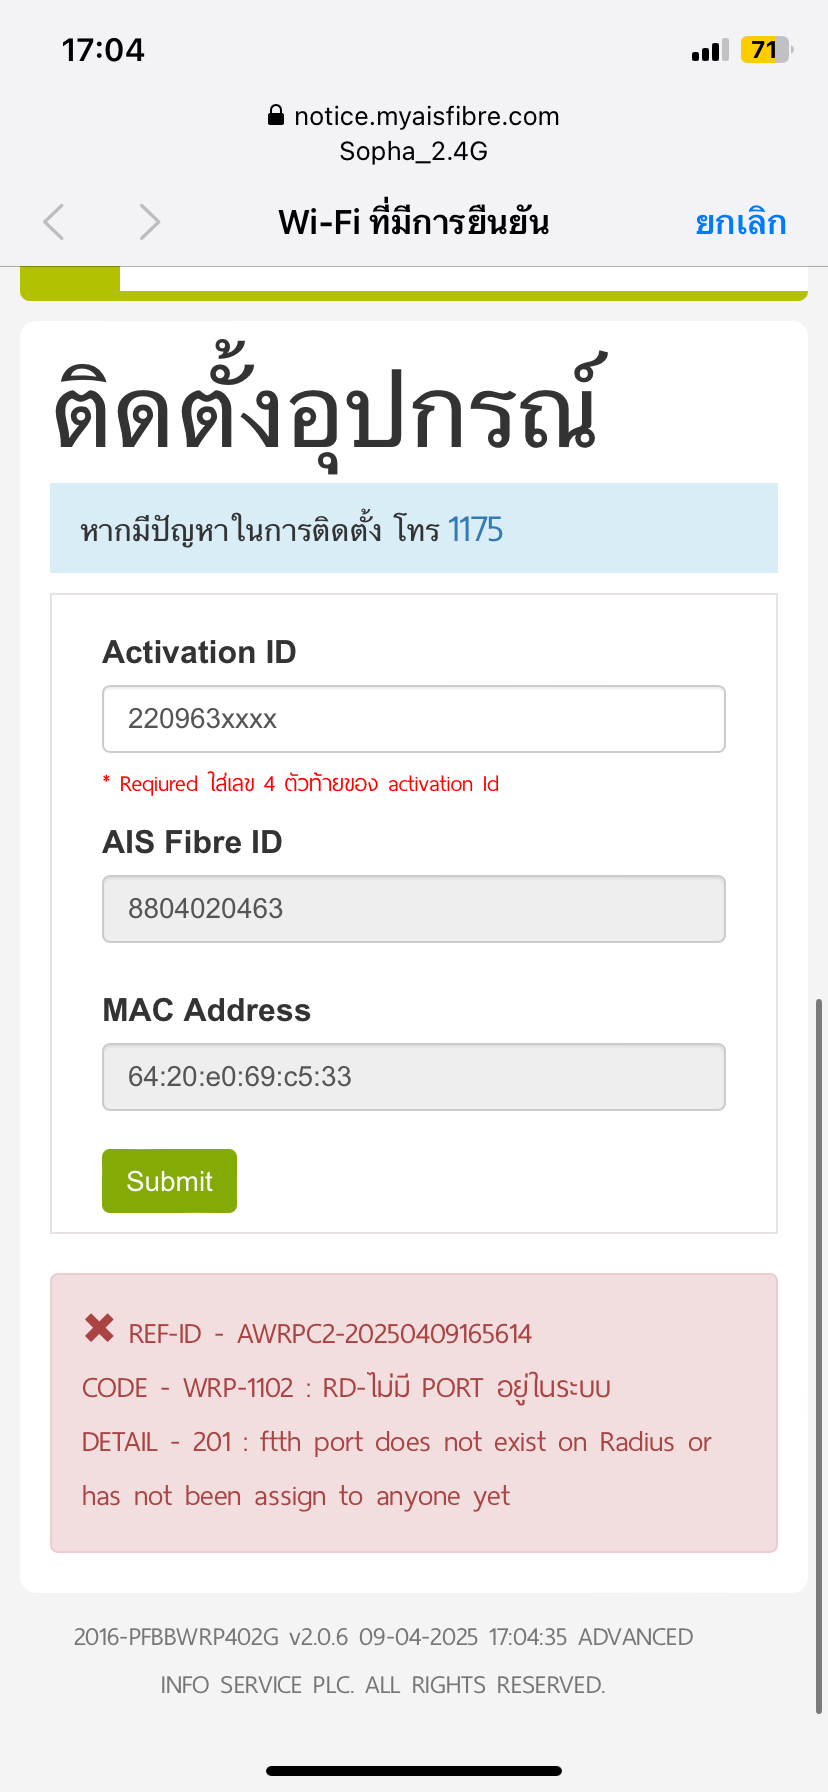Tap the battery indicator showing 71
The height and width of the screenshot is (1792, 828).
[766, 50]
